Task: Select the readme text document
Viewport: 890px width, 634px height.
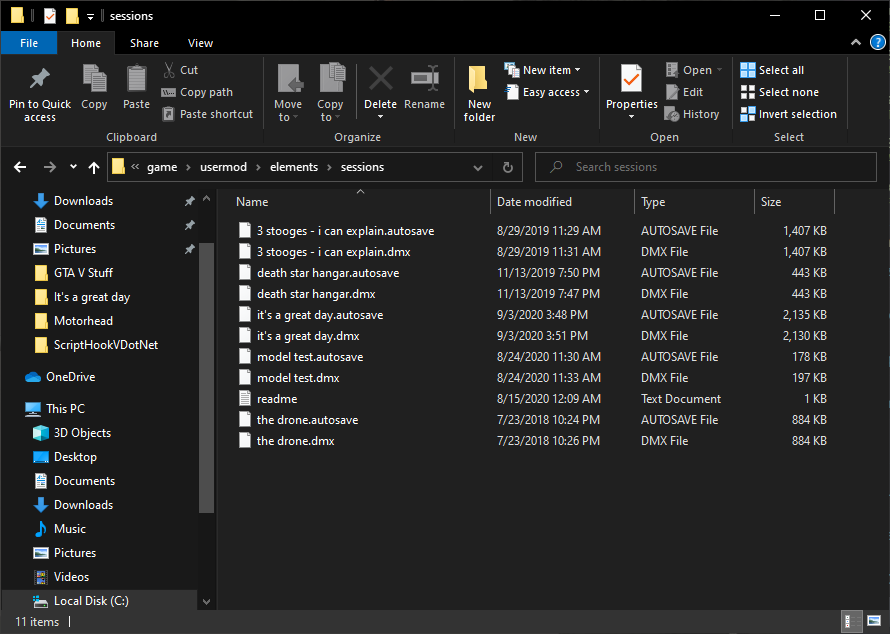Action: 276,399
